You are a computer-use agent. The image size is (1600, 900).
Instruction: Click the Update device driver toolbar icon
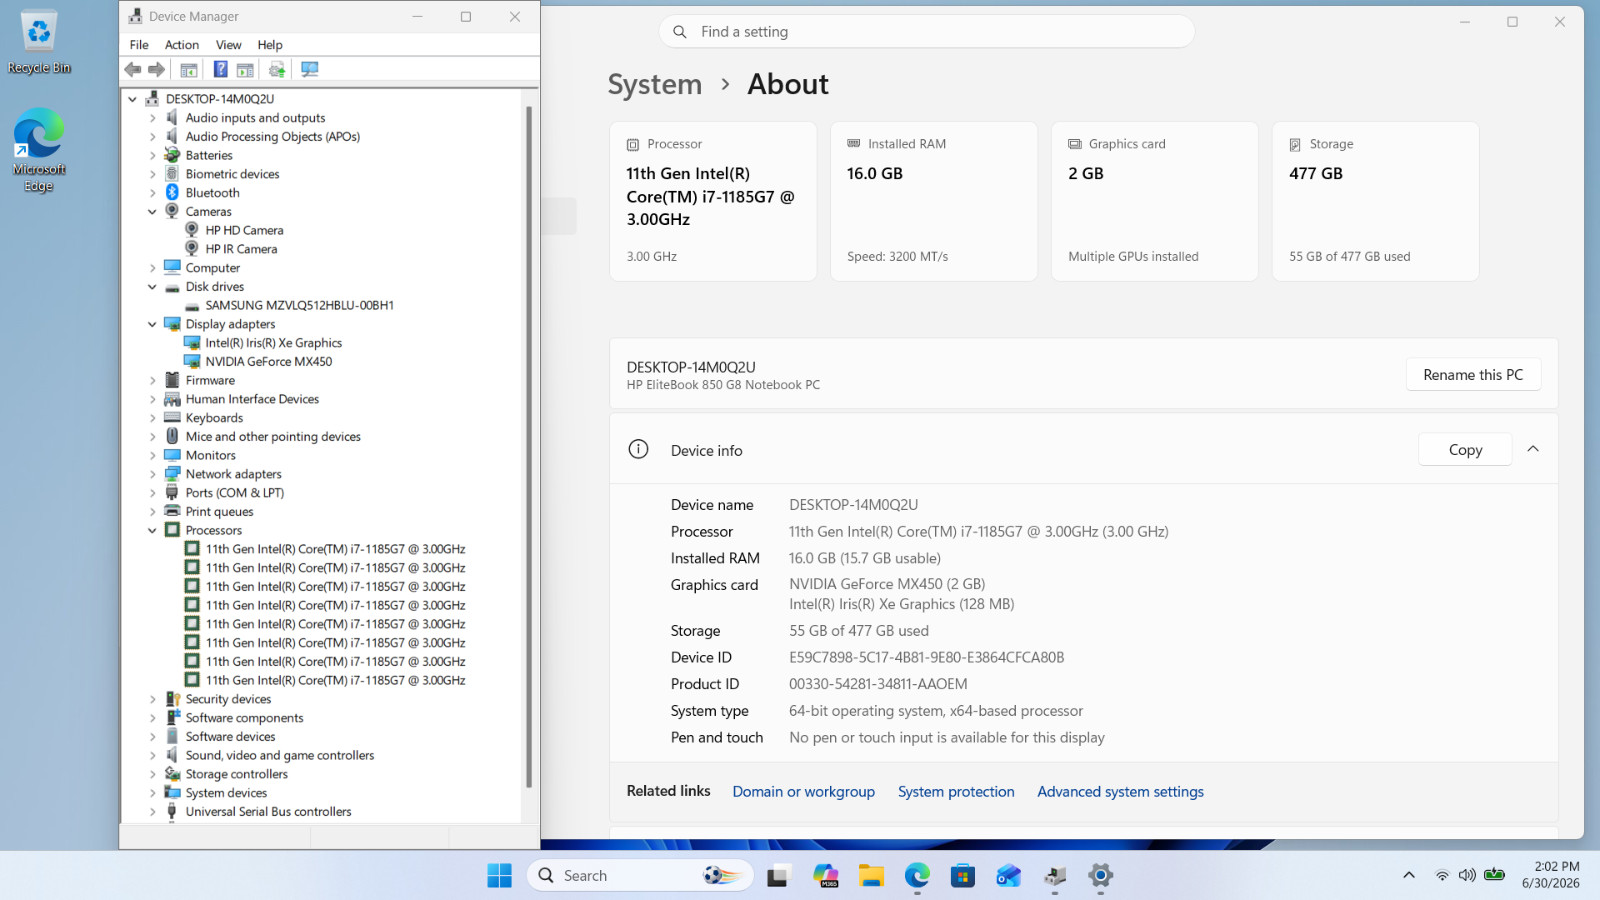tap(277, 69)
